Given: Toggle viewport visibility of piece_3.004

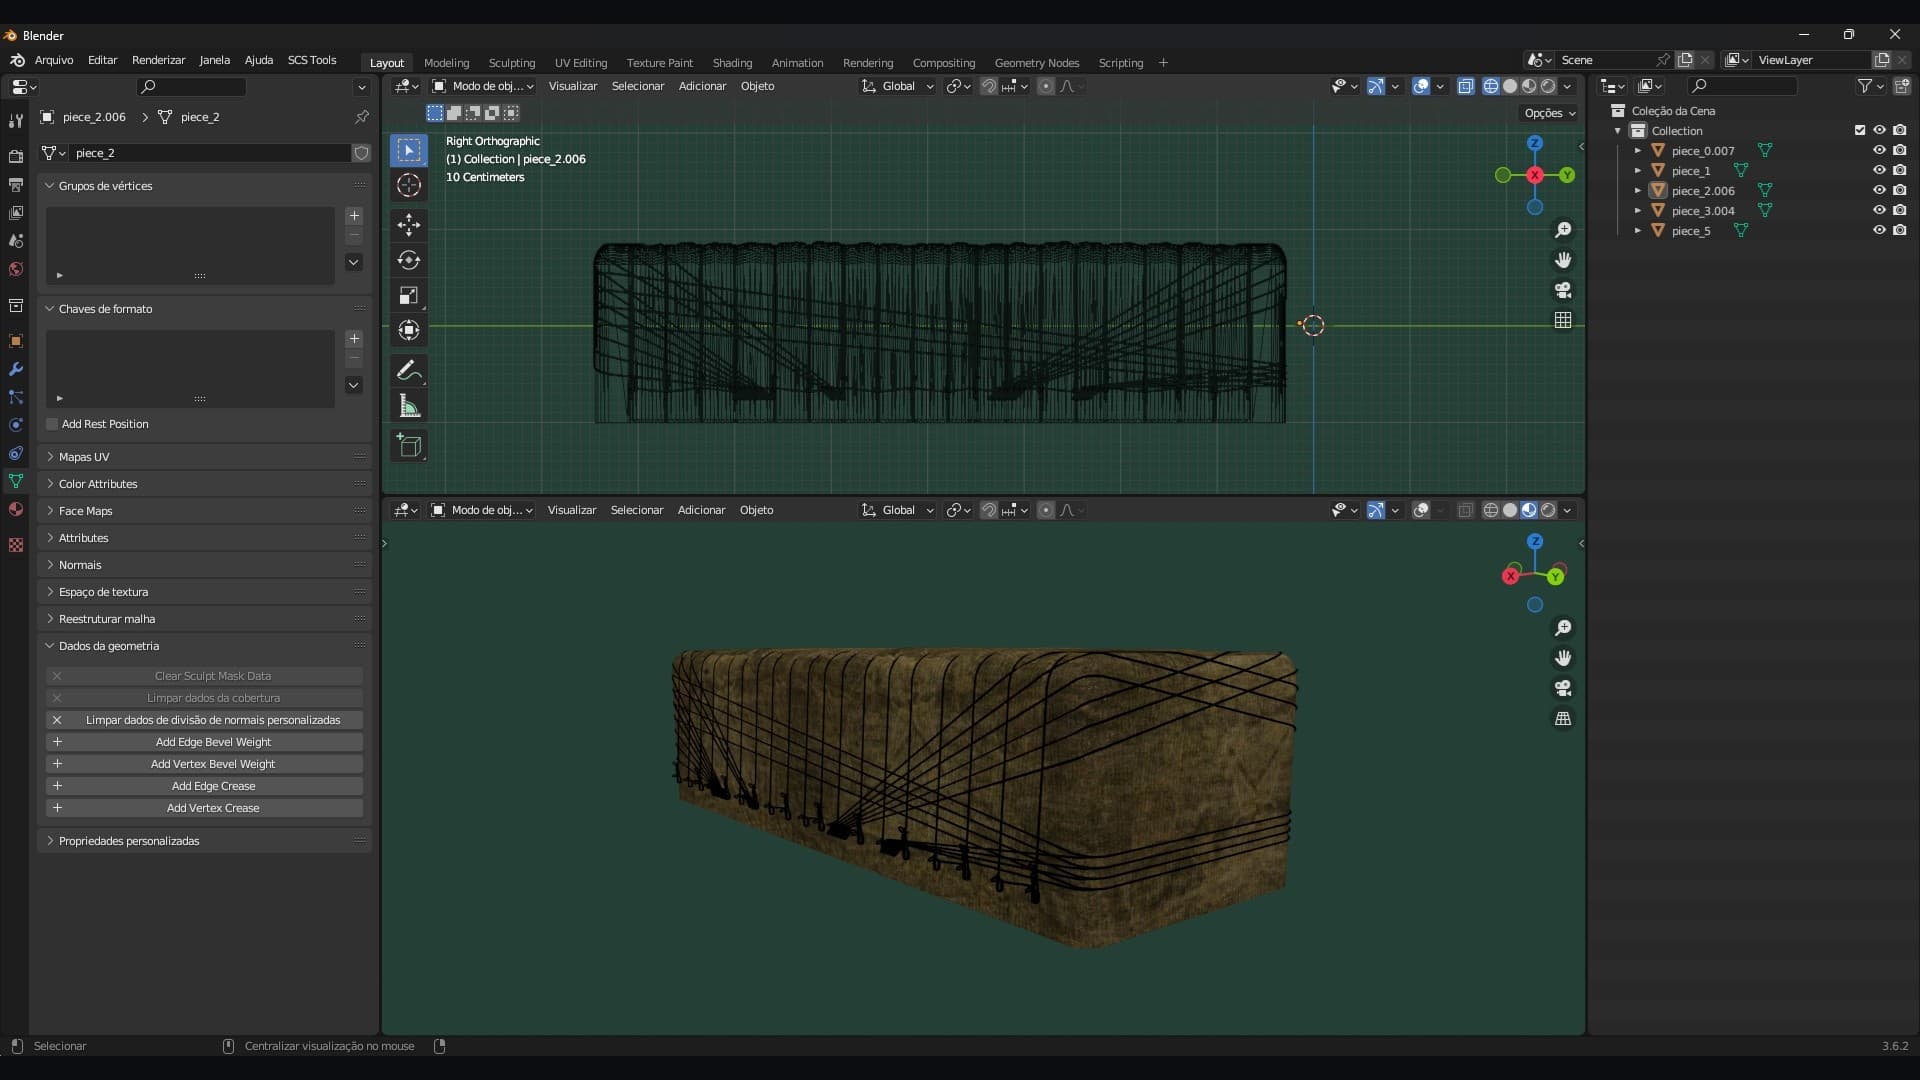Looking at the screenshot, I should tap(1879, 210).
